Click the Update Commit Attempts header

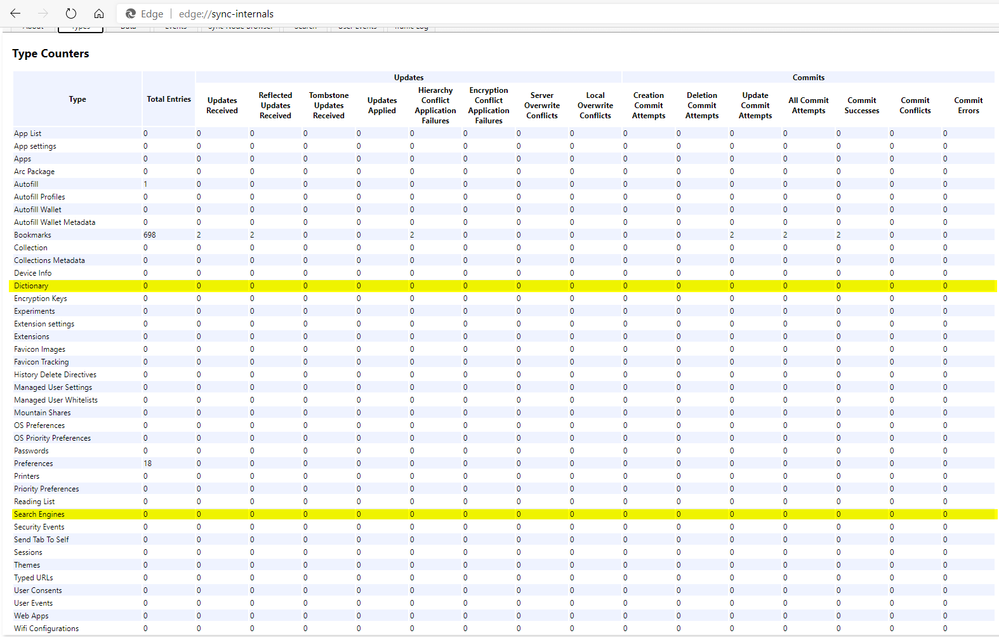coord(755,105)
